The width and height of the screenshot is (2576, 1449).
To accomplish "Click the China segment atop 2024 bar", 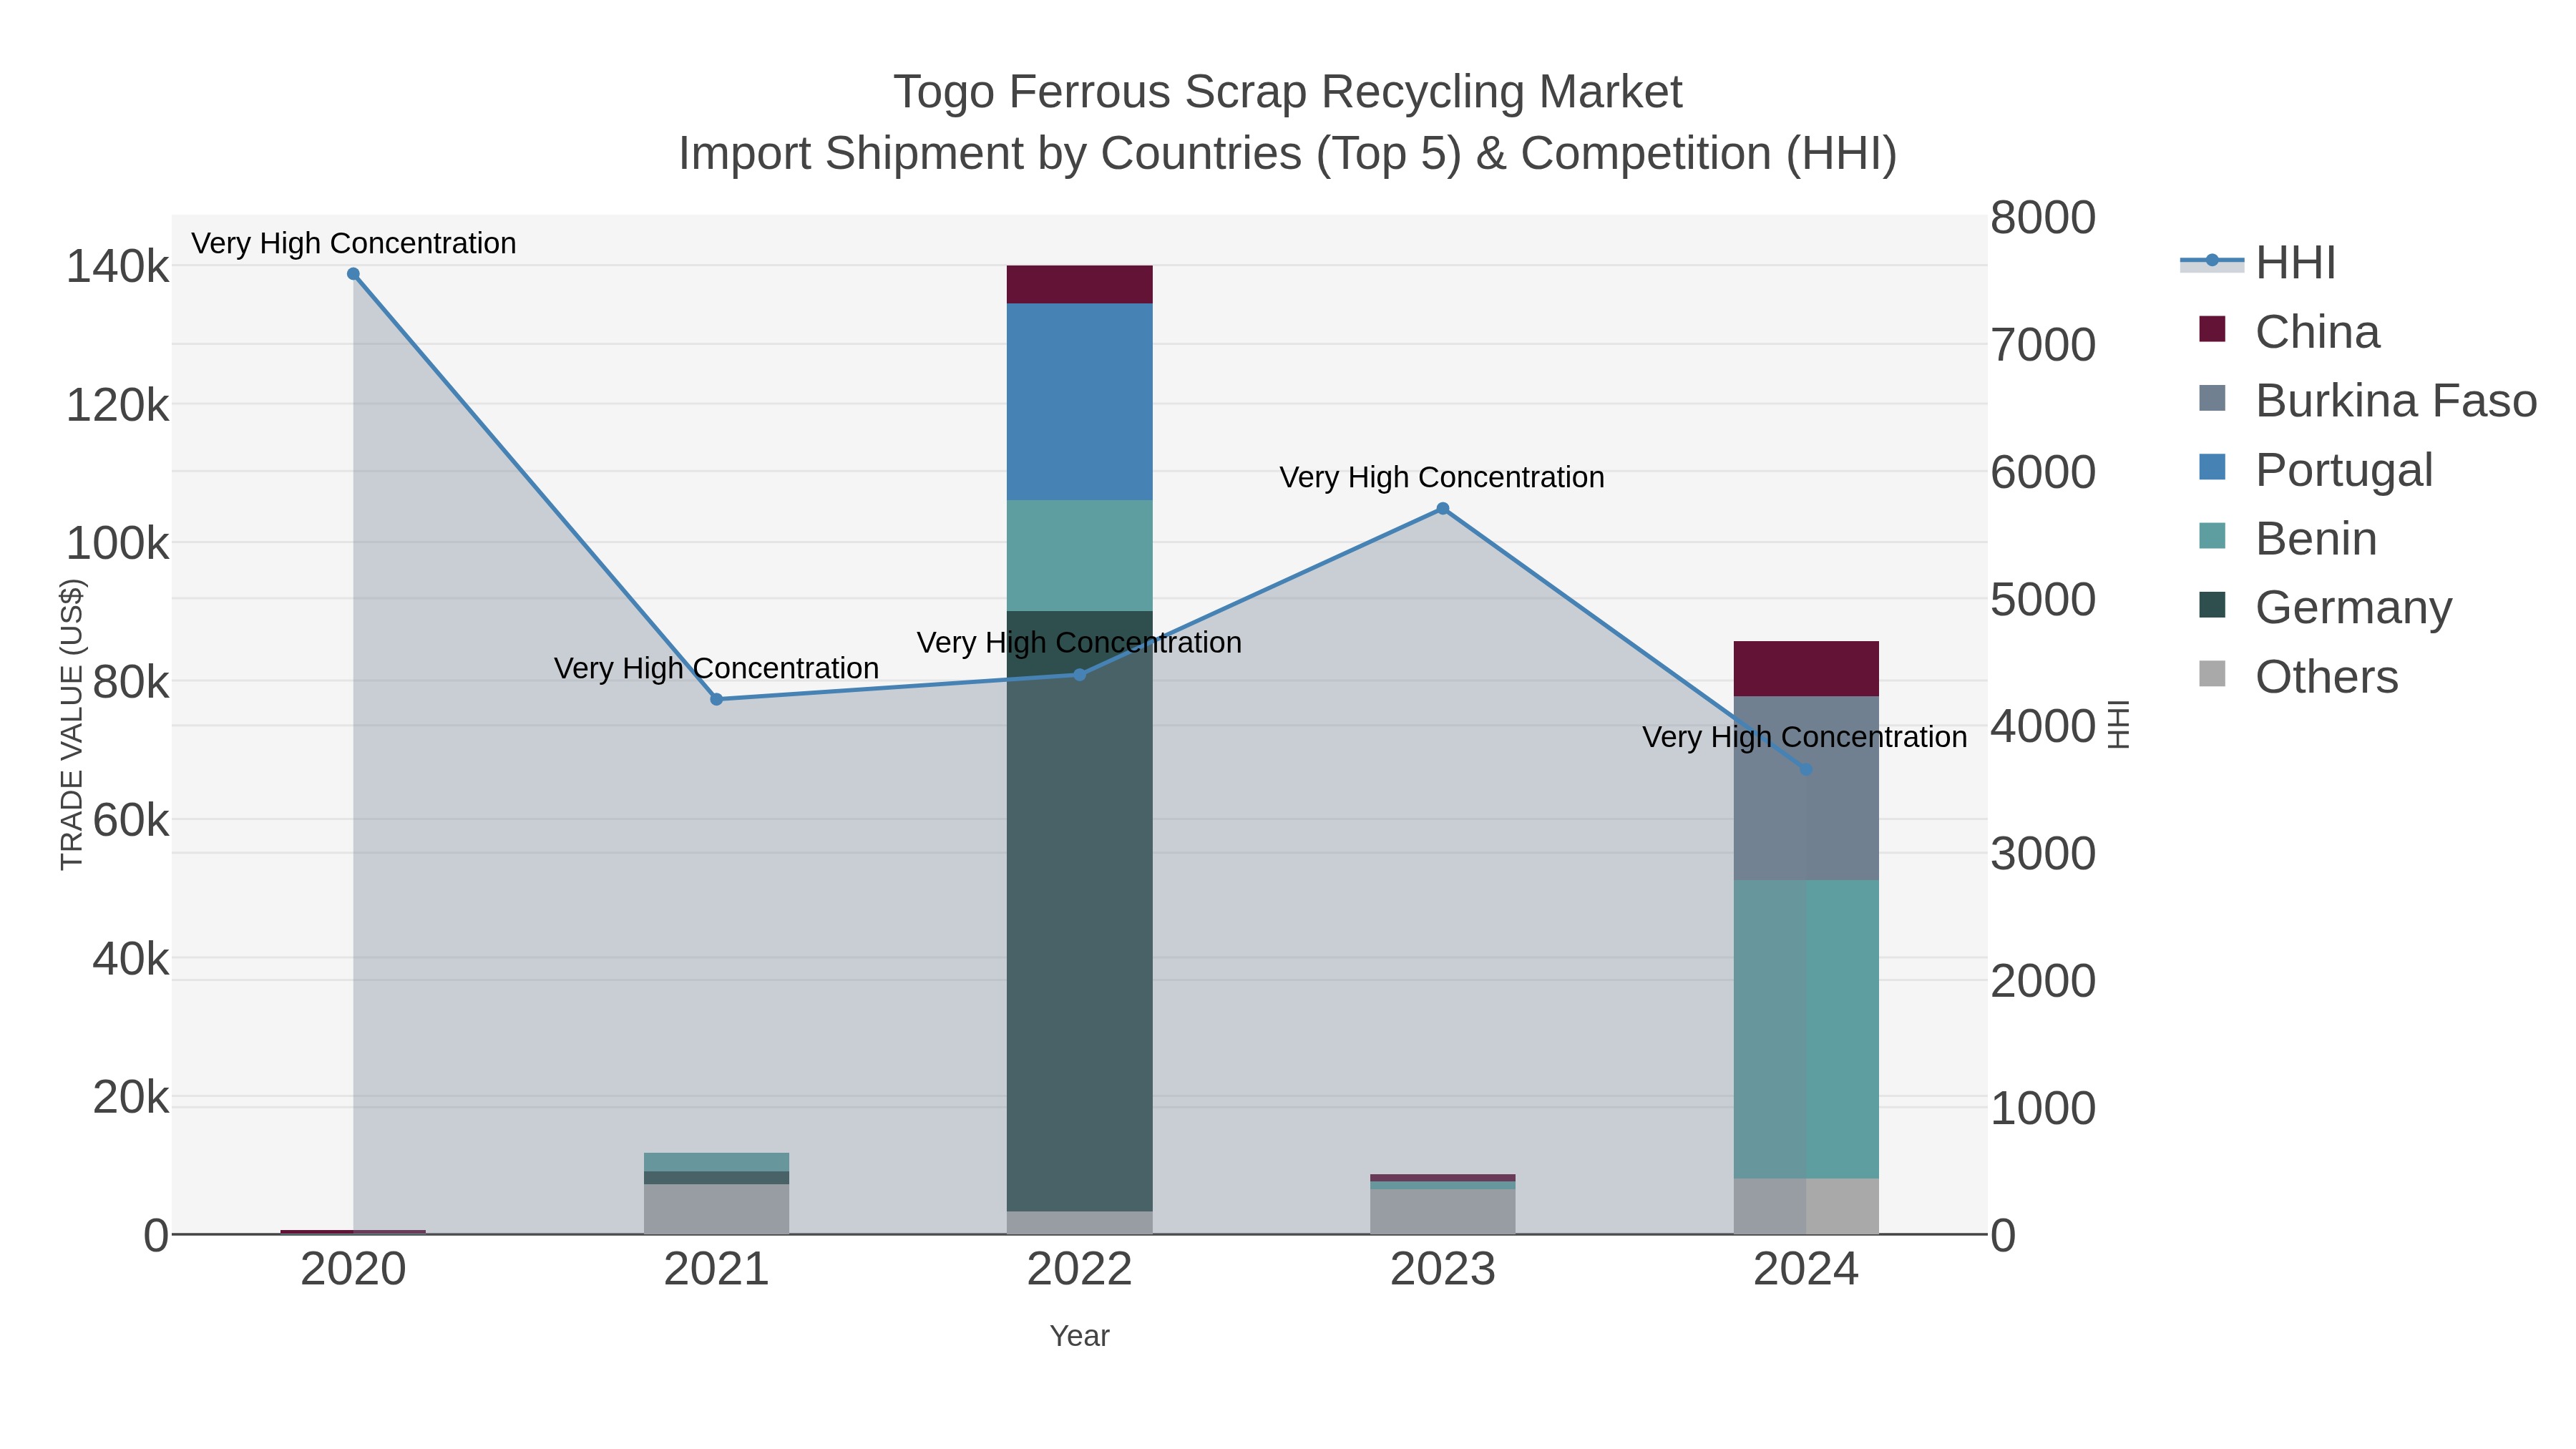I will 1806,669.
